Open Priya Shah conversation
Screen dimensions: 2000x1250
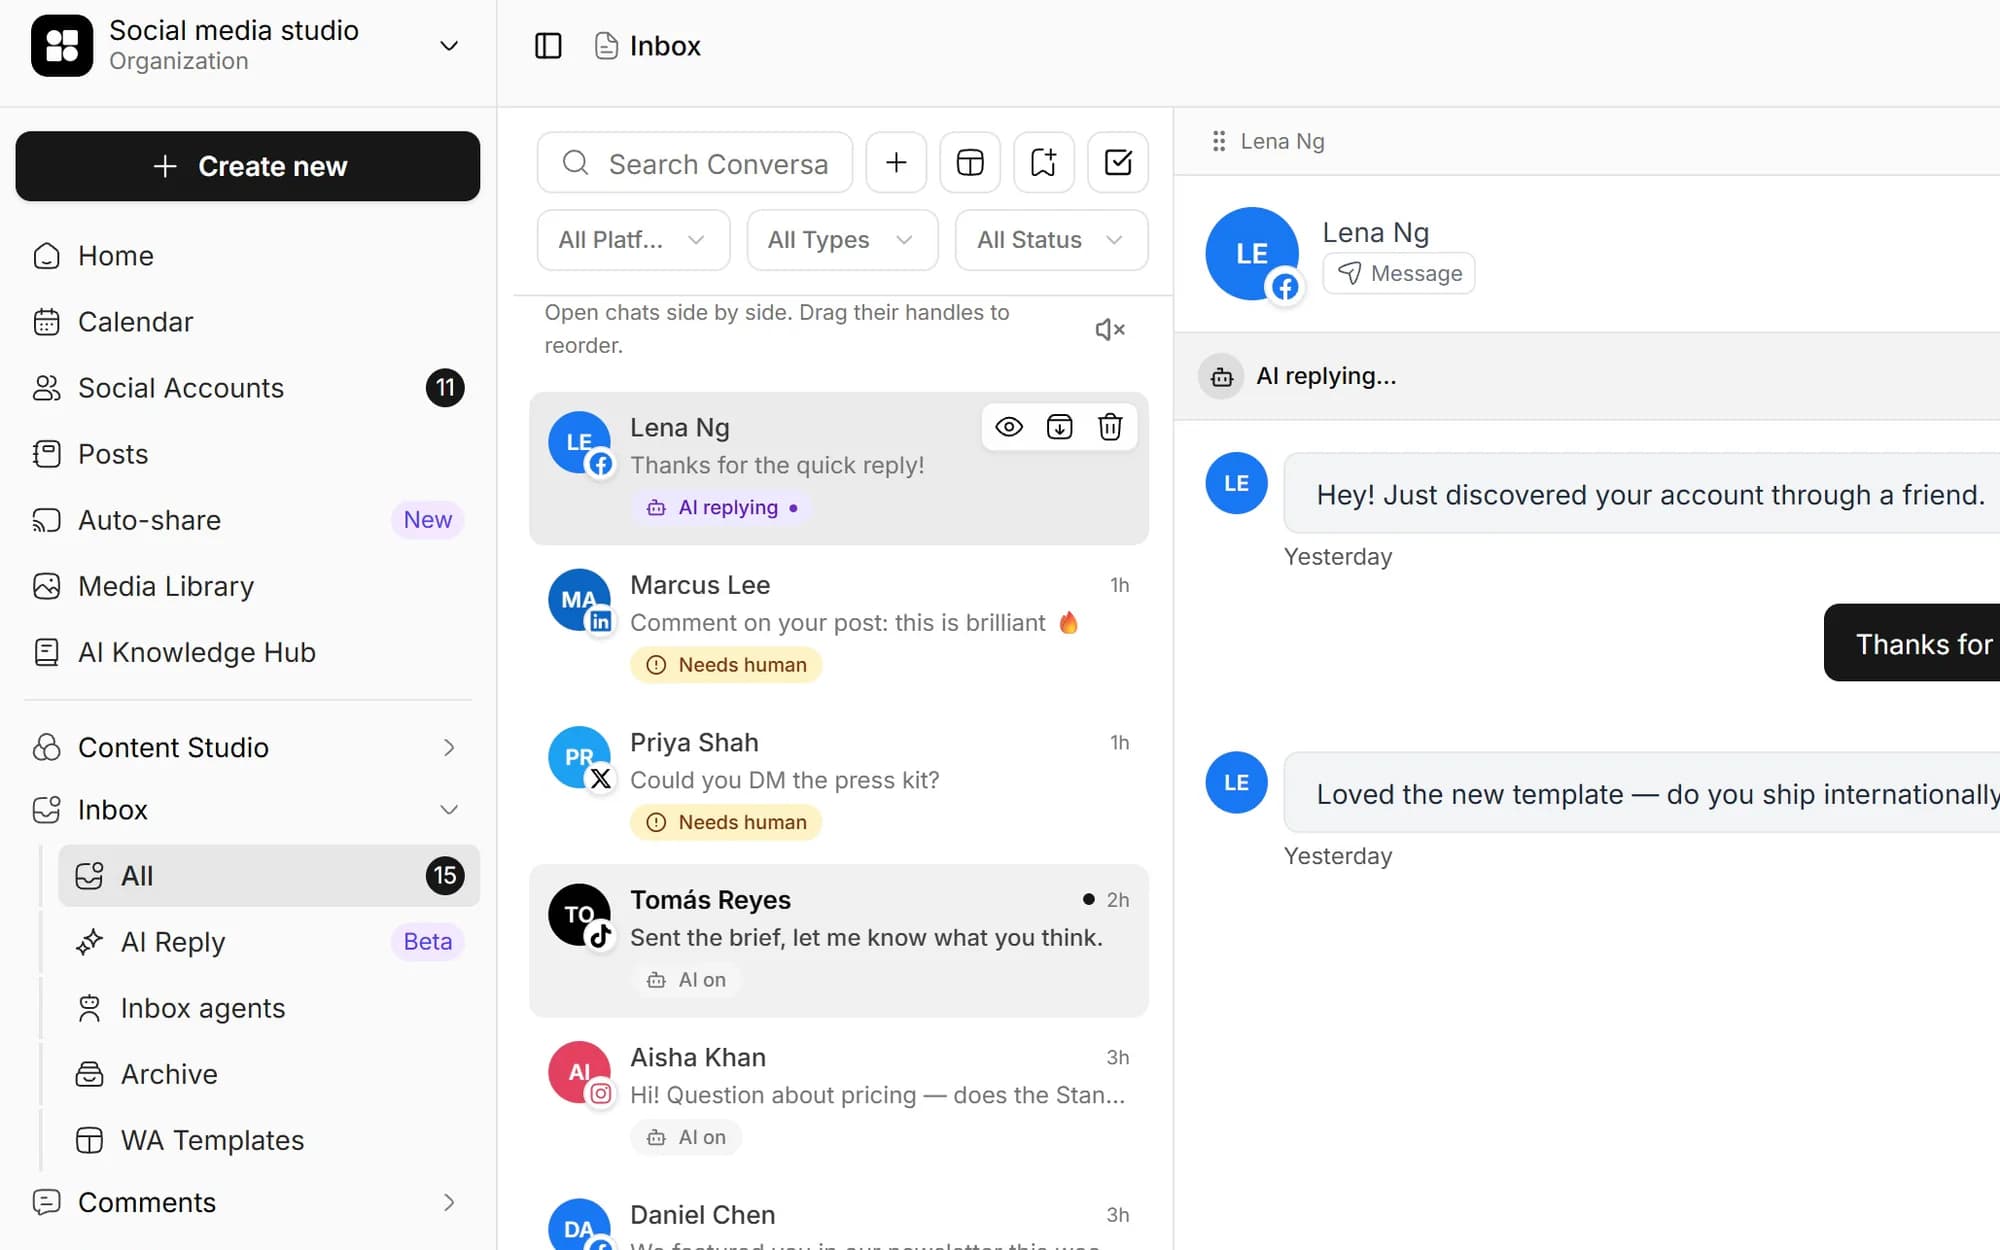point(839,783)
